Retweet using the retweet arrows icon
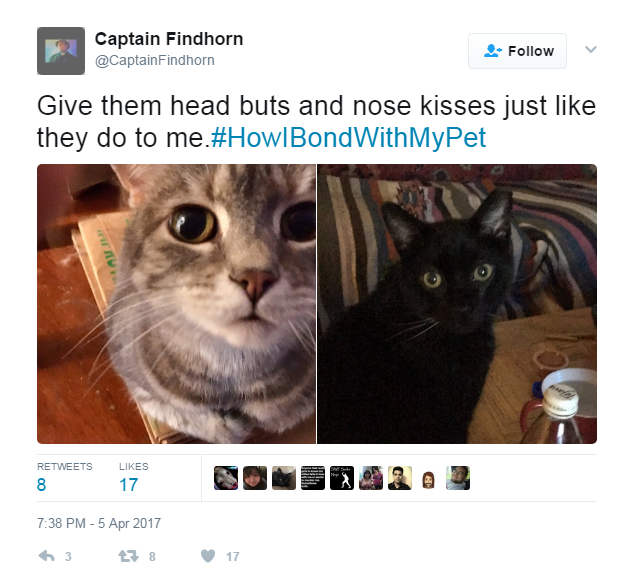634x573 pixels. tap(128, 556)
